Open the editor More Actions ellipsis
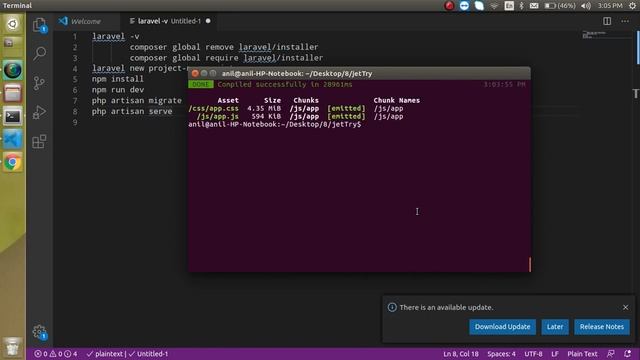The width and height of the screenshot is (640, 360). 625,21
